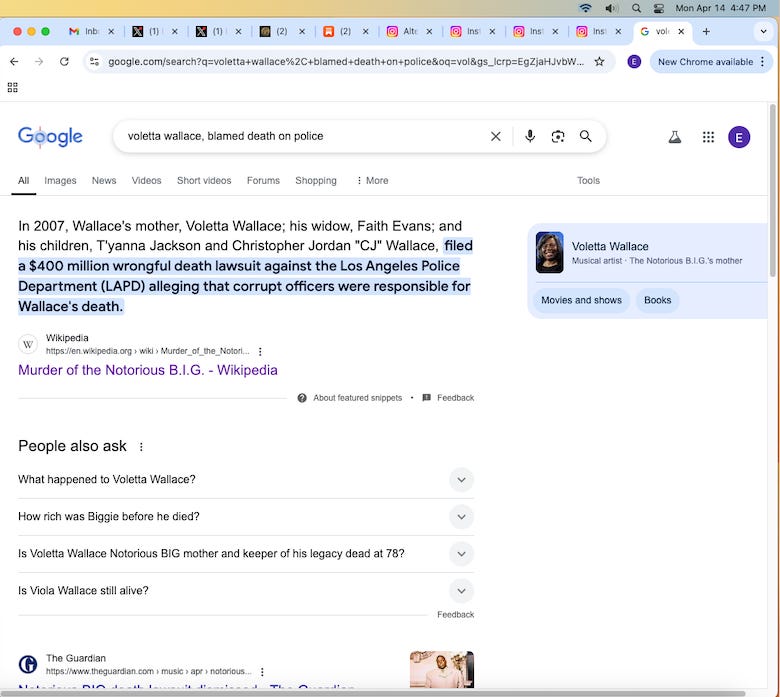Open the sound volume menu bar icon
Screen dimensions: 780x697
click(611, 8)
